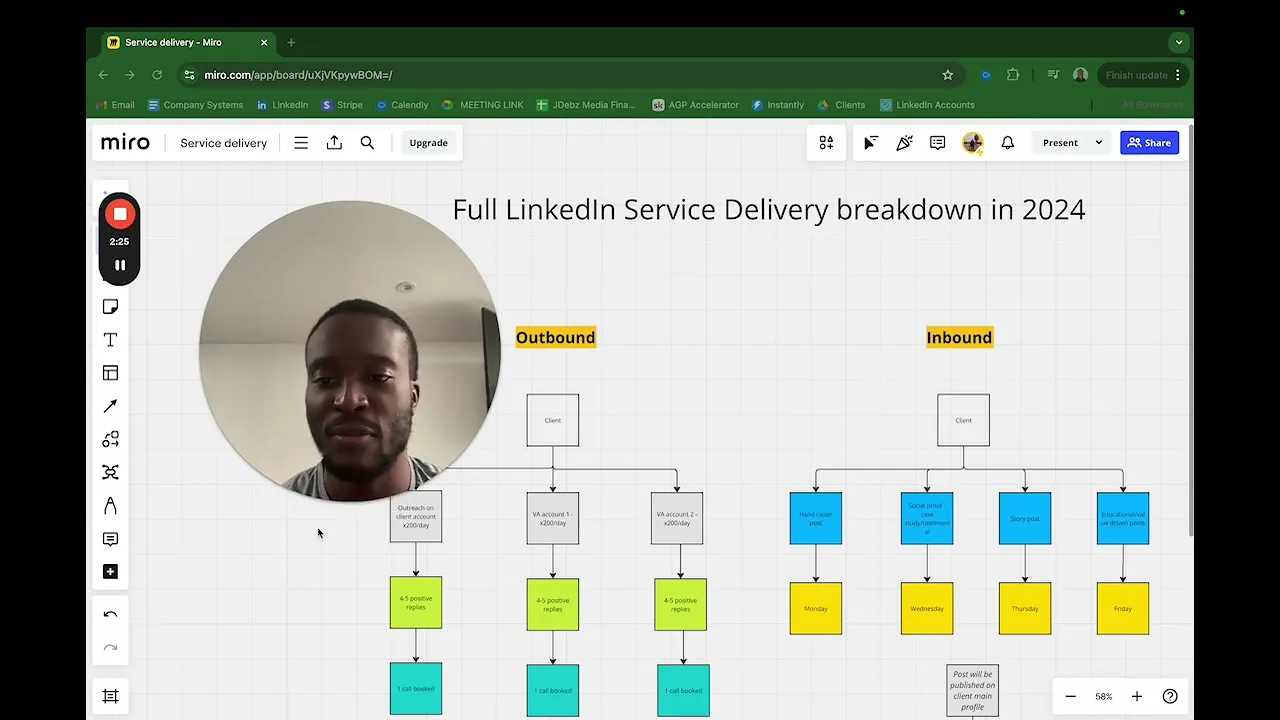Open the main menu hamburger icon
Screen dimensions: 1280x720
pyautogui.click(x=301, y=143)
